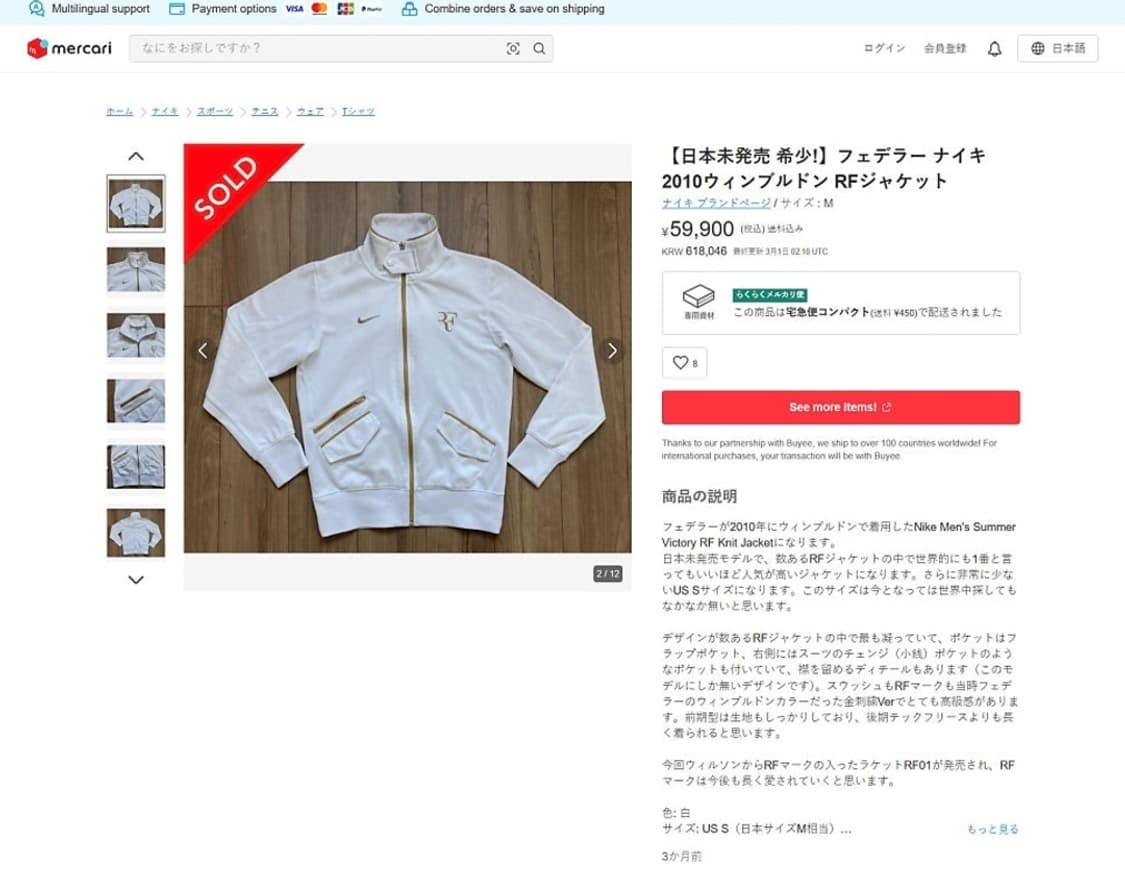Open 日本語 language selector
The height and width of the screenshot is (883, 1125).
click(x=1058, y=48)
